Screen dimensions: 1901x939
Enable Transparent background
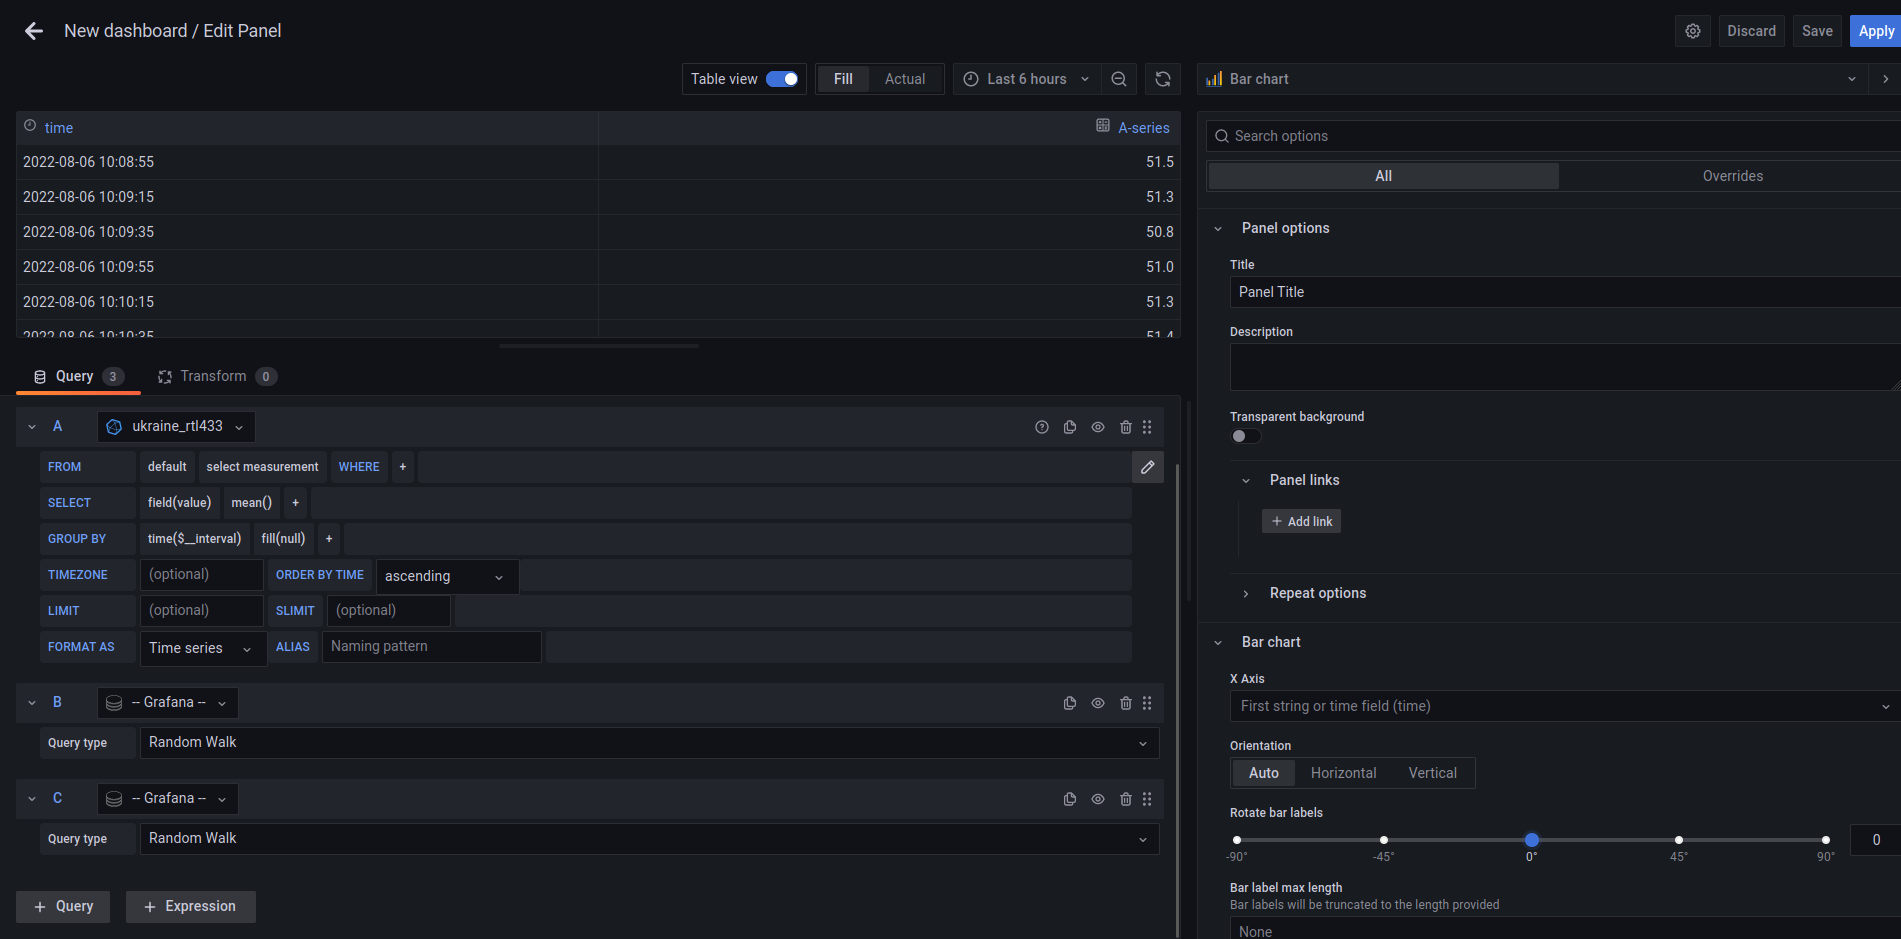coord(1244,435)
